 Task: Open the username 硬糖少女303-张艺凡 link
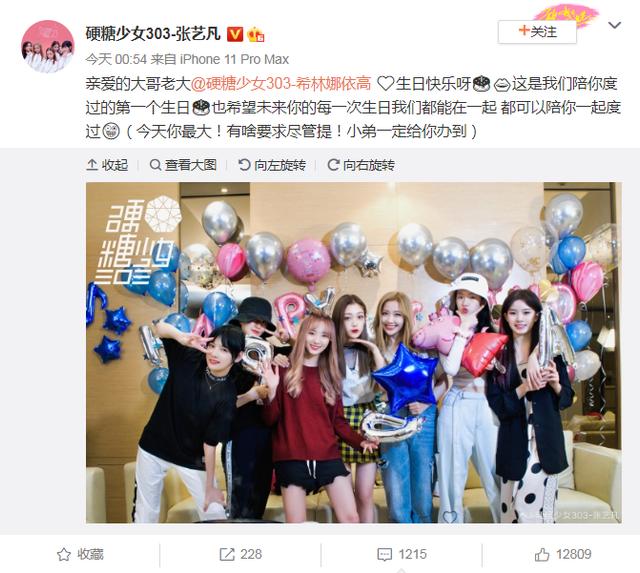point(153,33)
